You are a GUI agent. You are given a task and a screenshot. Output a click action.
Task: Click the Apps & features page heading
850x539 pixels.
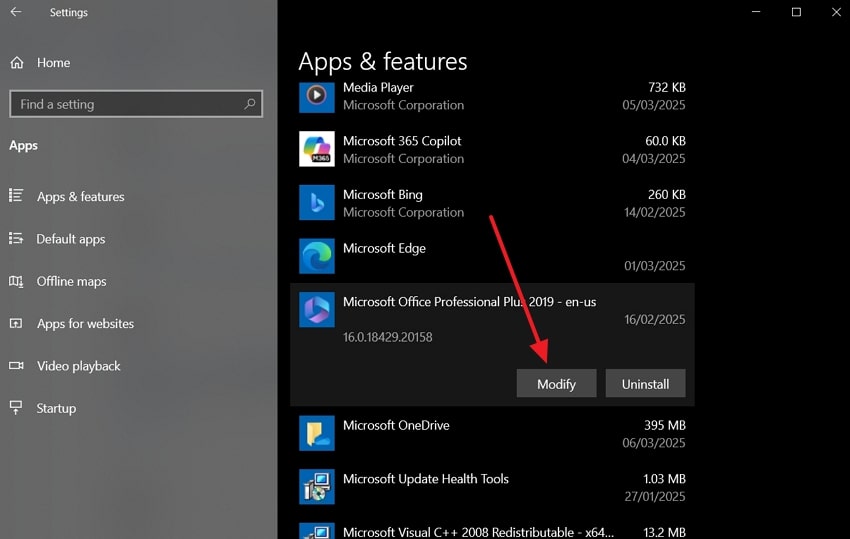pos(383,61)
